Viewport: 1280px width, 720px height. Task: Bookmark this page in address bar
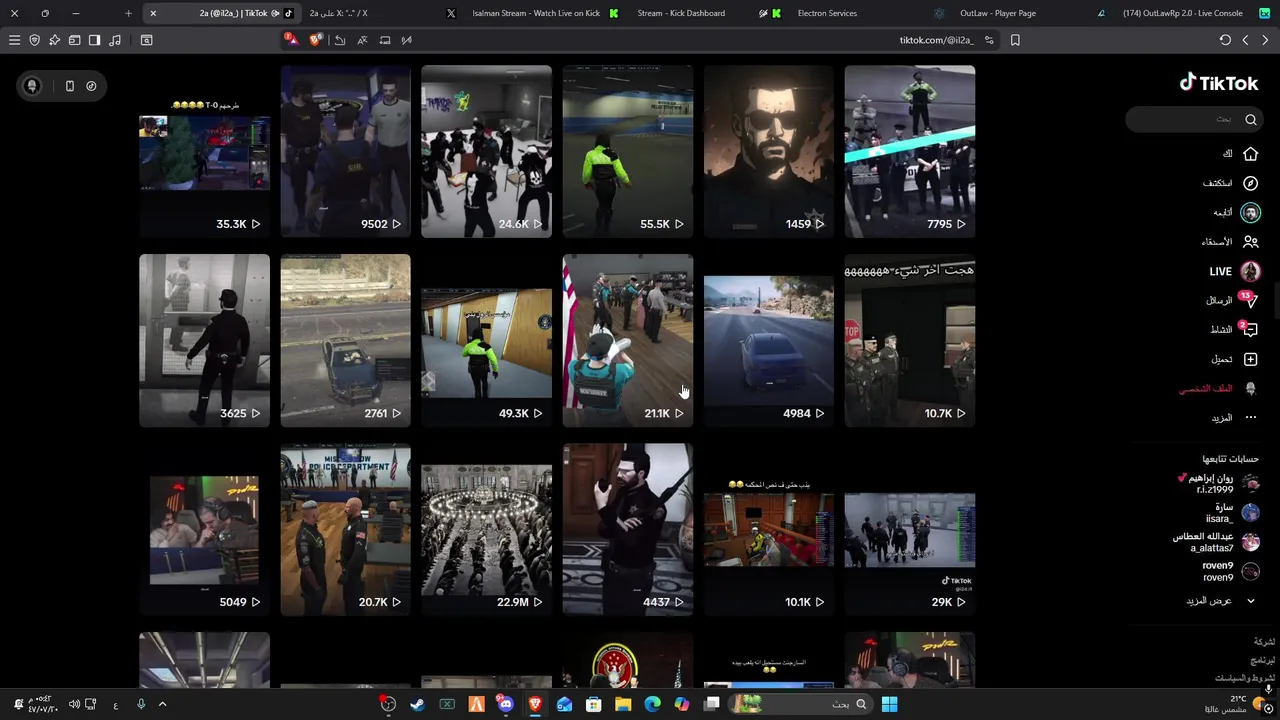click(x=1015, y=40)
